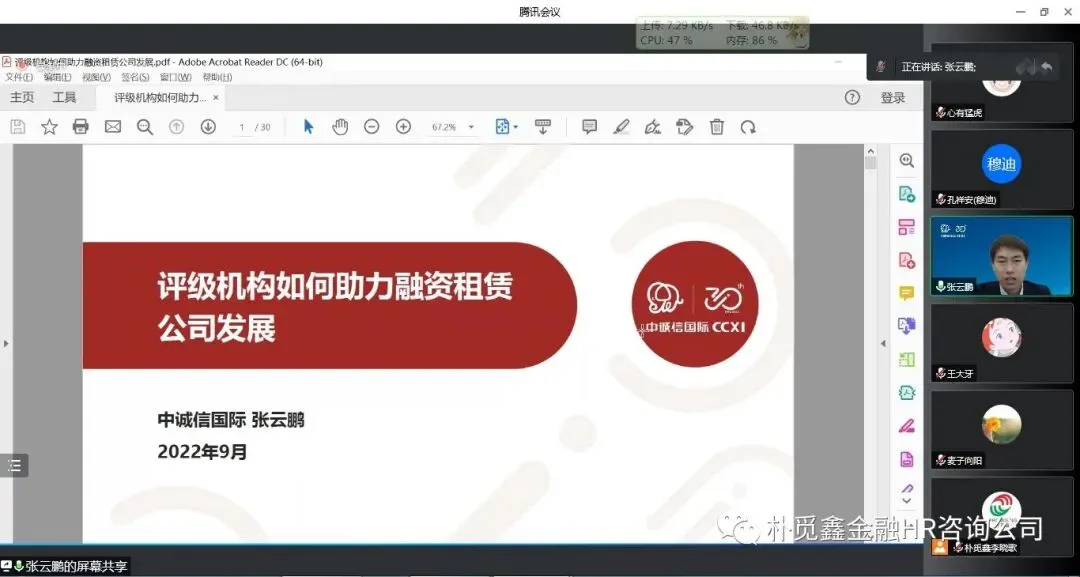Click the 登录 sign-in button
Viewport: 1080px width, 577px height.
point(893,98)
